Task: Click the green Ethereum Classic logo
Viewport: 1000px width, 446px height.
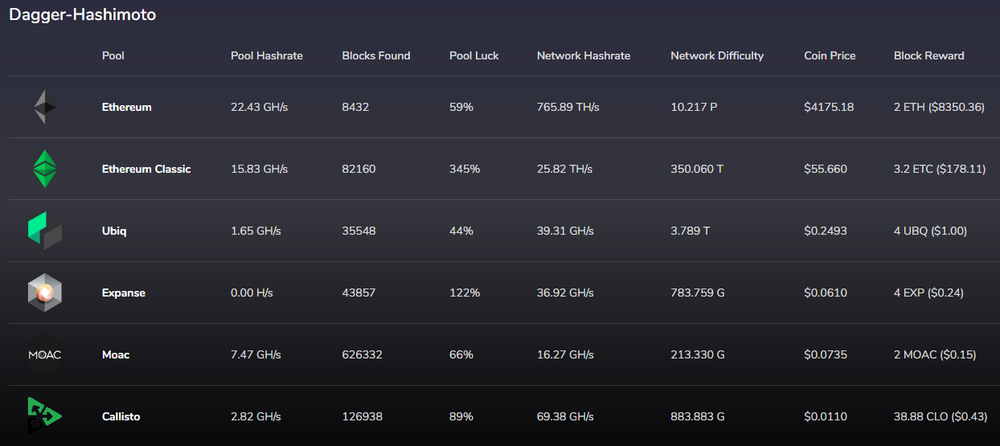Action: click(45, 169)
